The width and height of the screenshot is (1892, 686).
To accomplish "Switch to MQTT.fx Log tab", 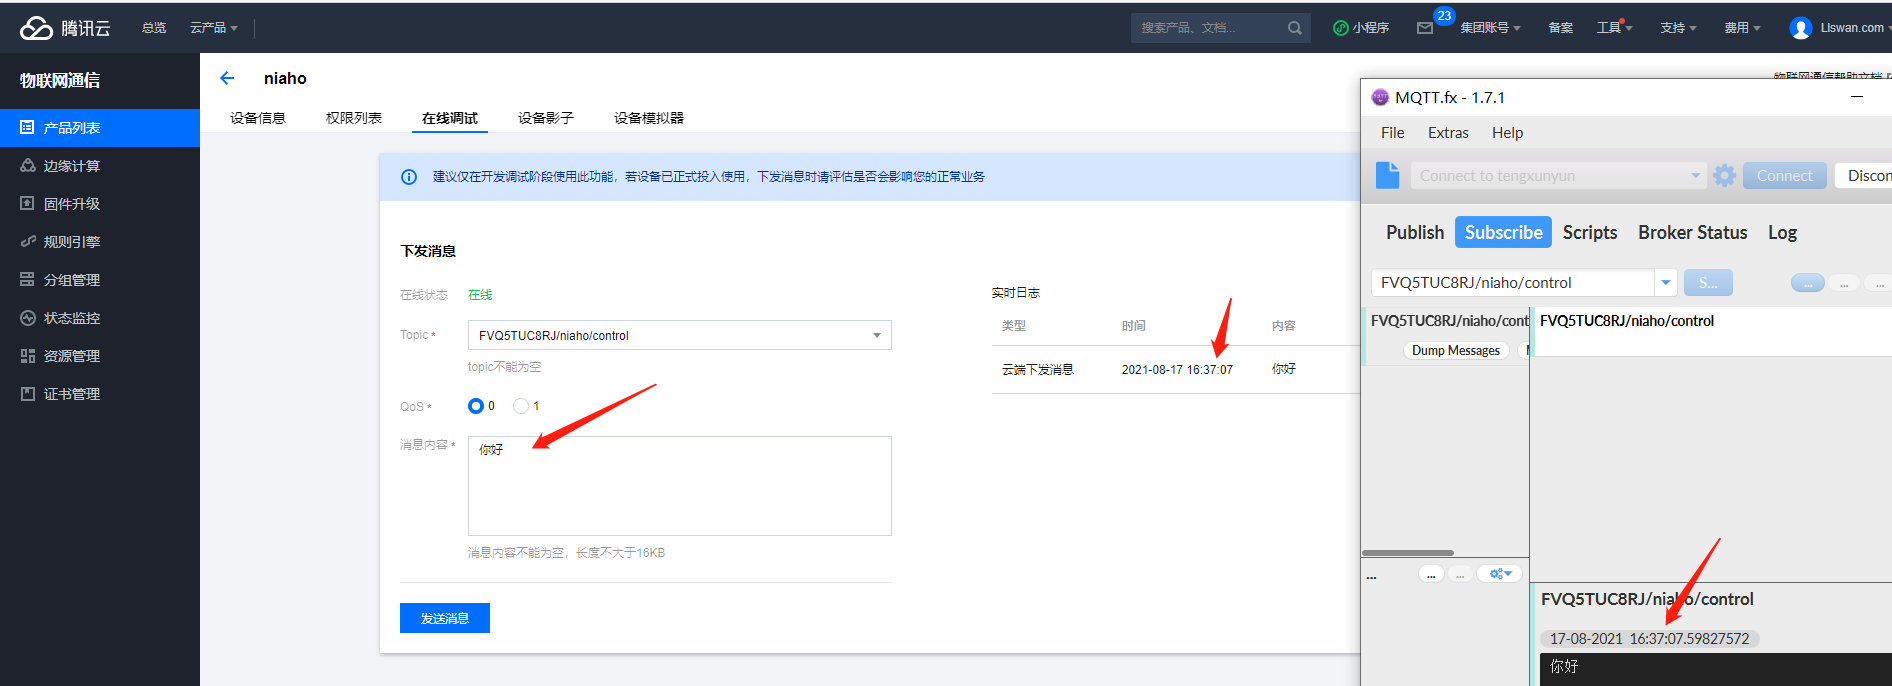I will 1782,232.
